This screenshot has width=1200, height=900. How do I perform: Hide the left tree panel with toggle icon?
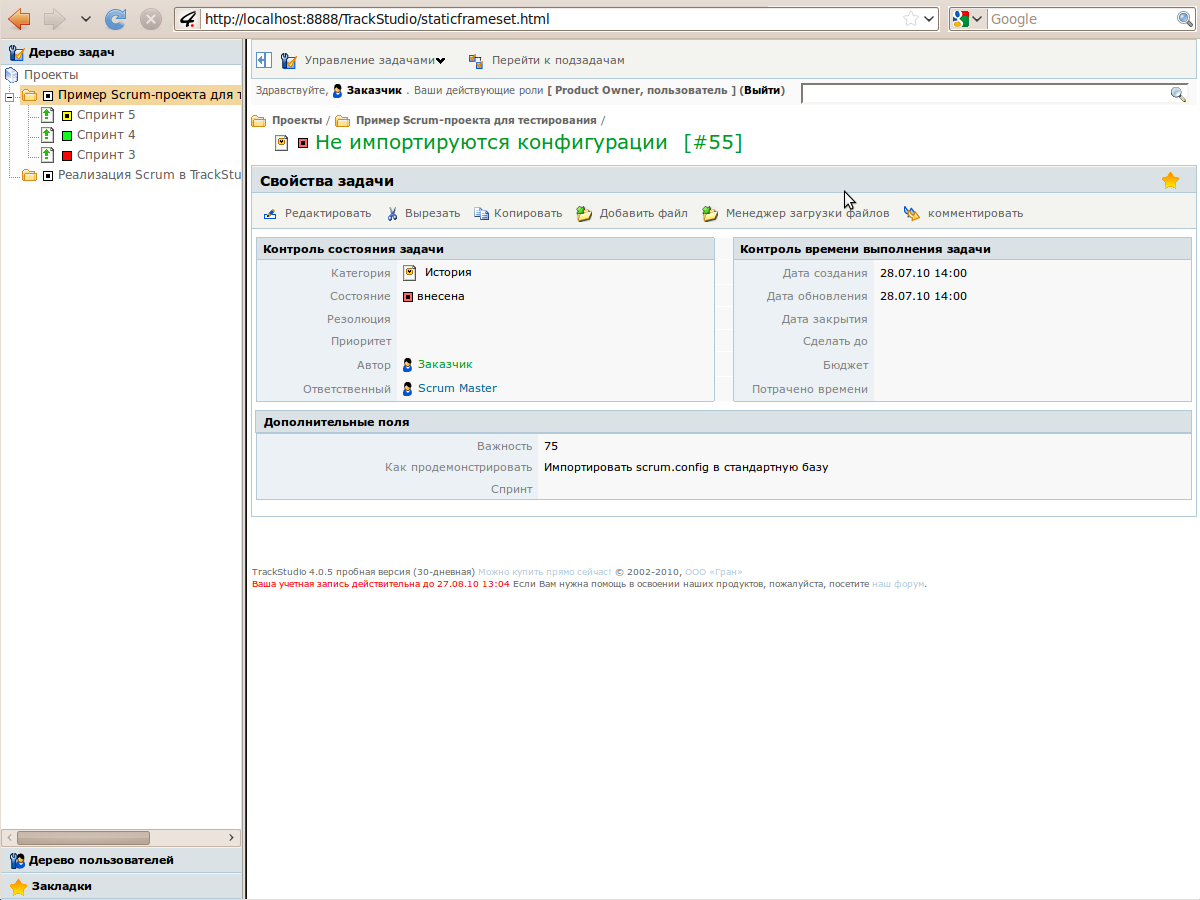tap(264, 61)
